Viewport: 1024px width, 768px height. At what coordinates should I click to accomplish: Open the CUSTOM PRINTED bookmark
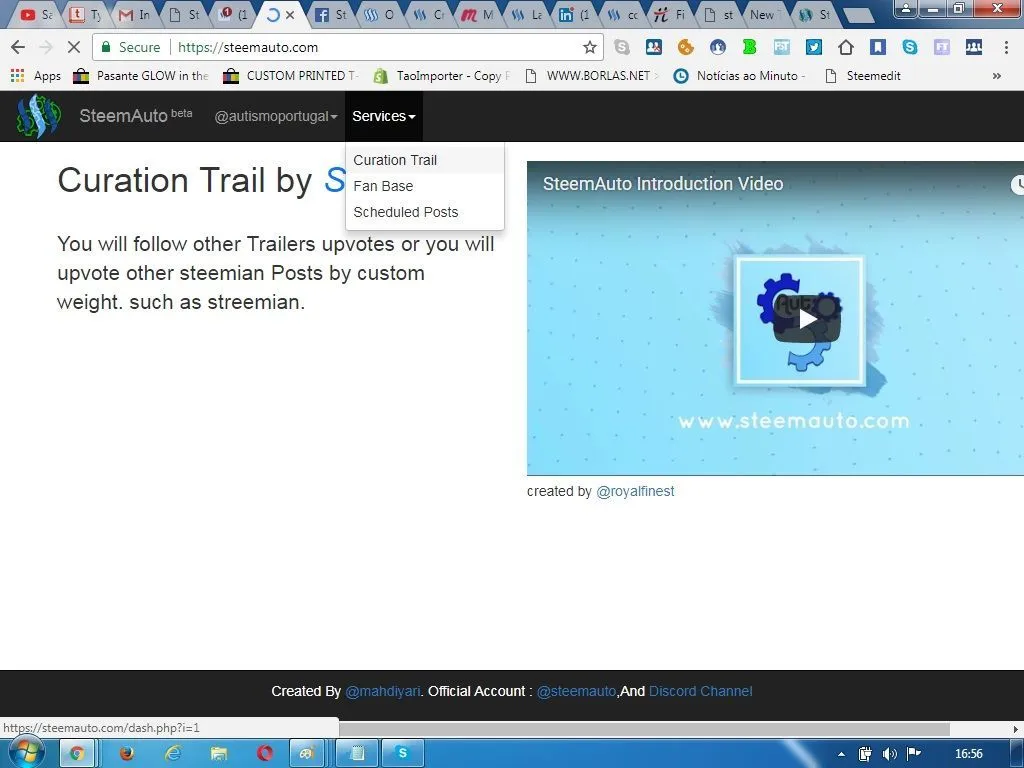pyautogui.click(x=291, y=76)
